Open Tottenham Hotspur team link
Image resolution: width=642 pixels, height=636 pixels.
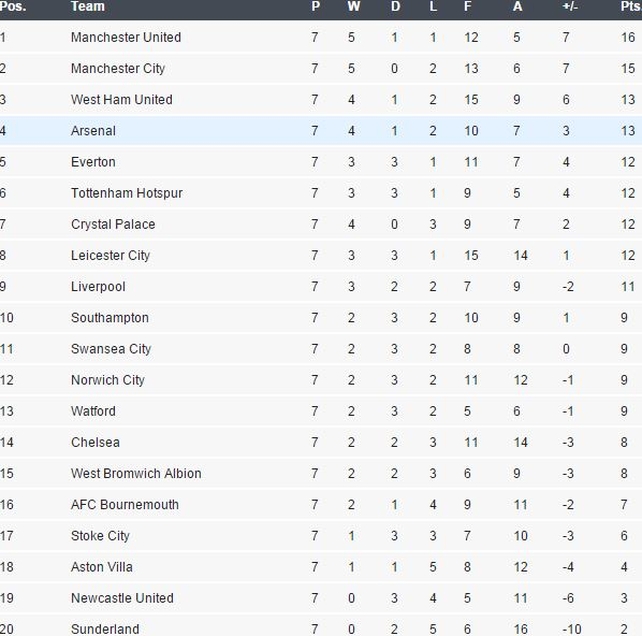[x=127, y=193]
